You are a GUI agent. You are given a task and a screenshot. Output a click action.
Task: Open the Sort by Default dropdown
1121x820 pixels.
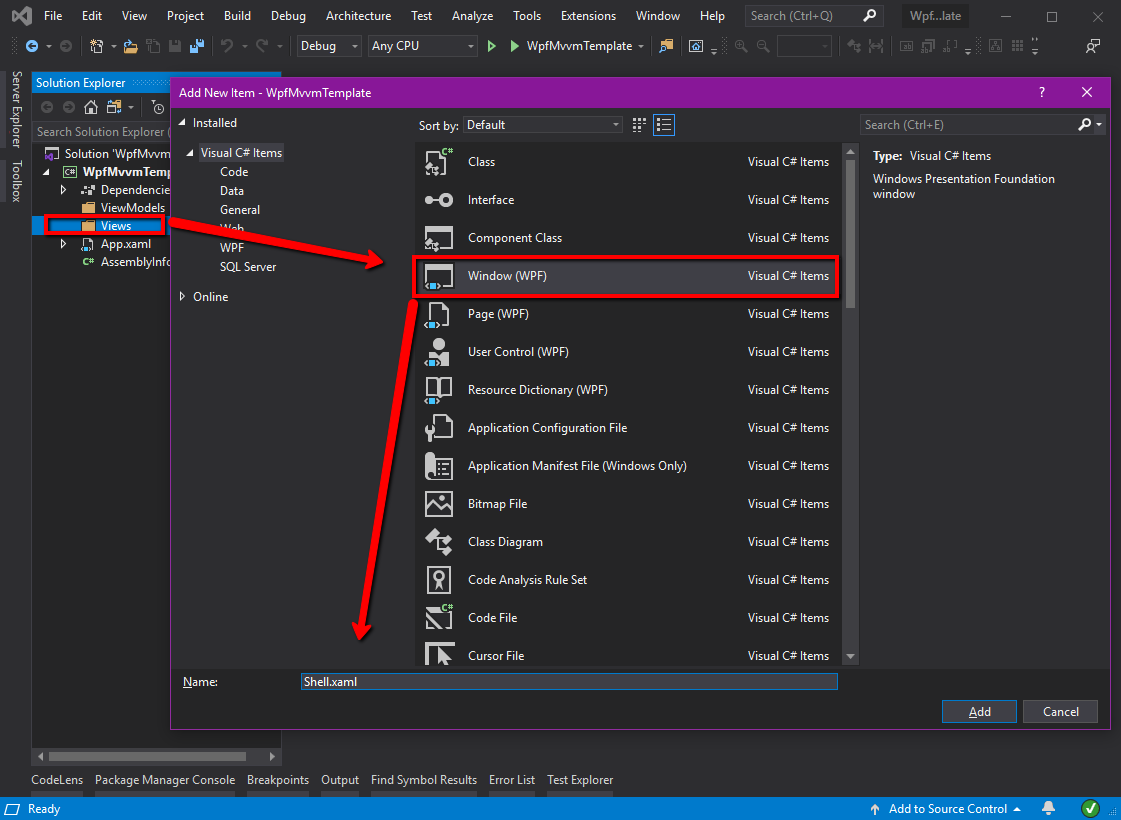(x=543, y=124)
